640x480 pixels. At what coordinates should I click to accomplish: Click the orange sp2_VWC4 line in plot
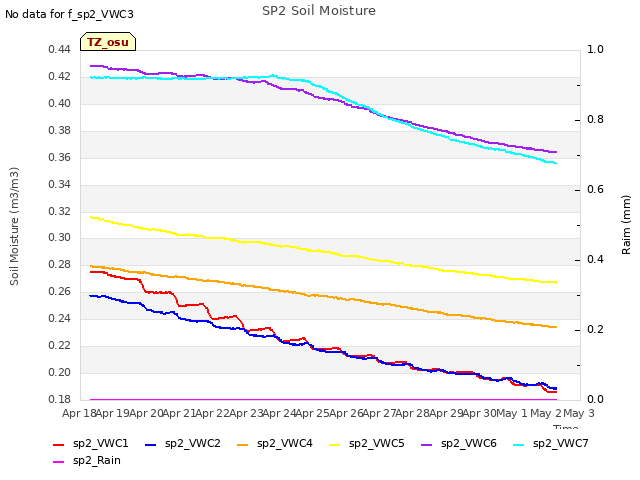(x=322, y=296)
